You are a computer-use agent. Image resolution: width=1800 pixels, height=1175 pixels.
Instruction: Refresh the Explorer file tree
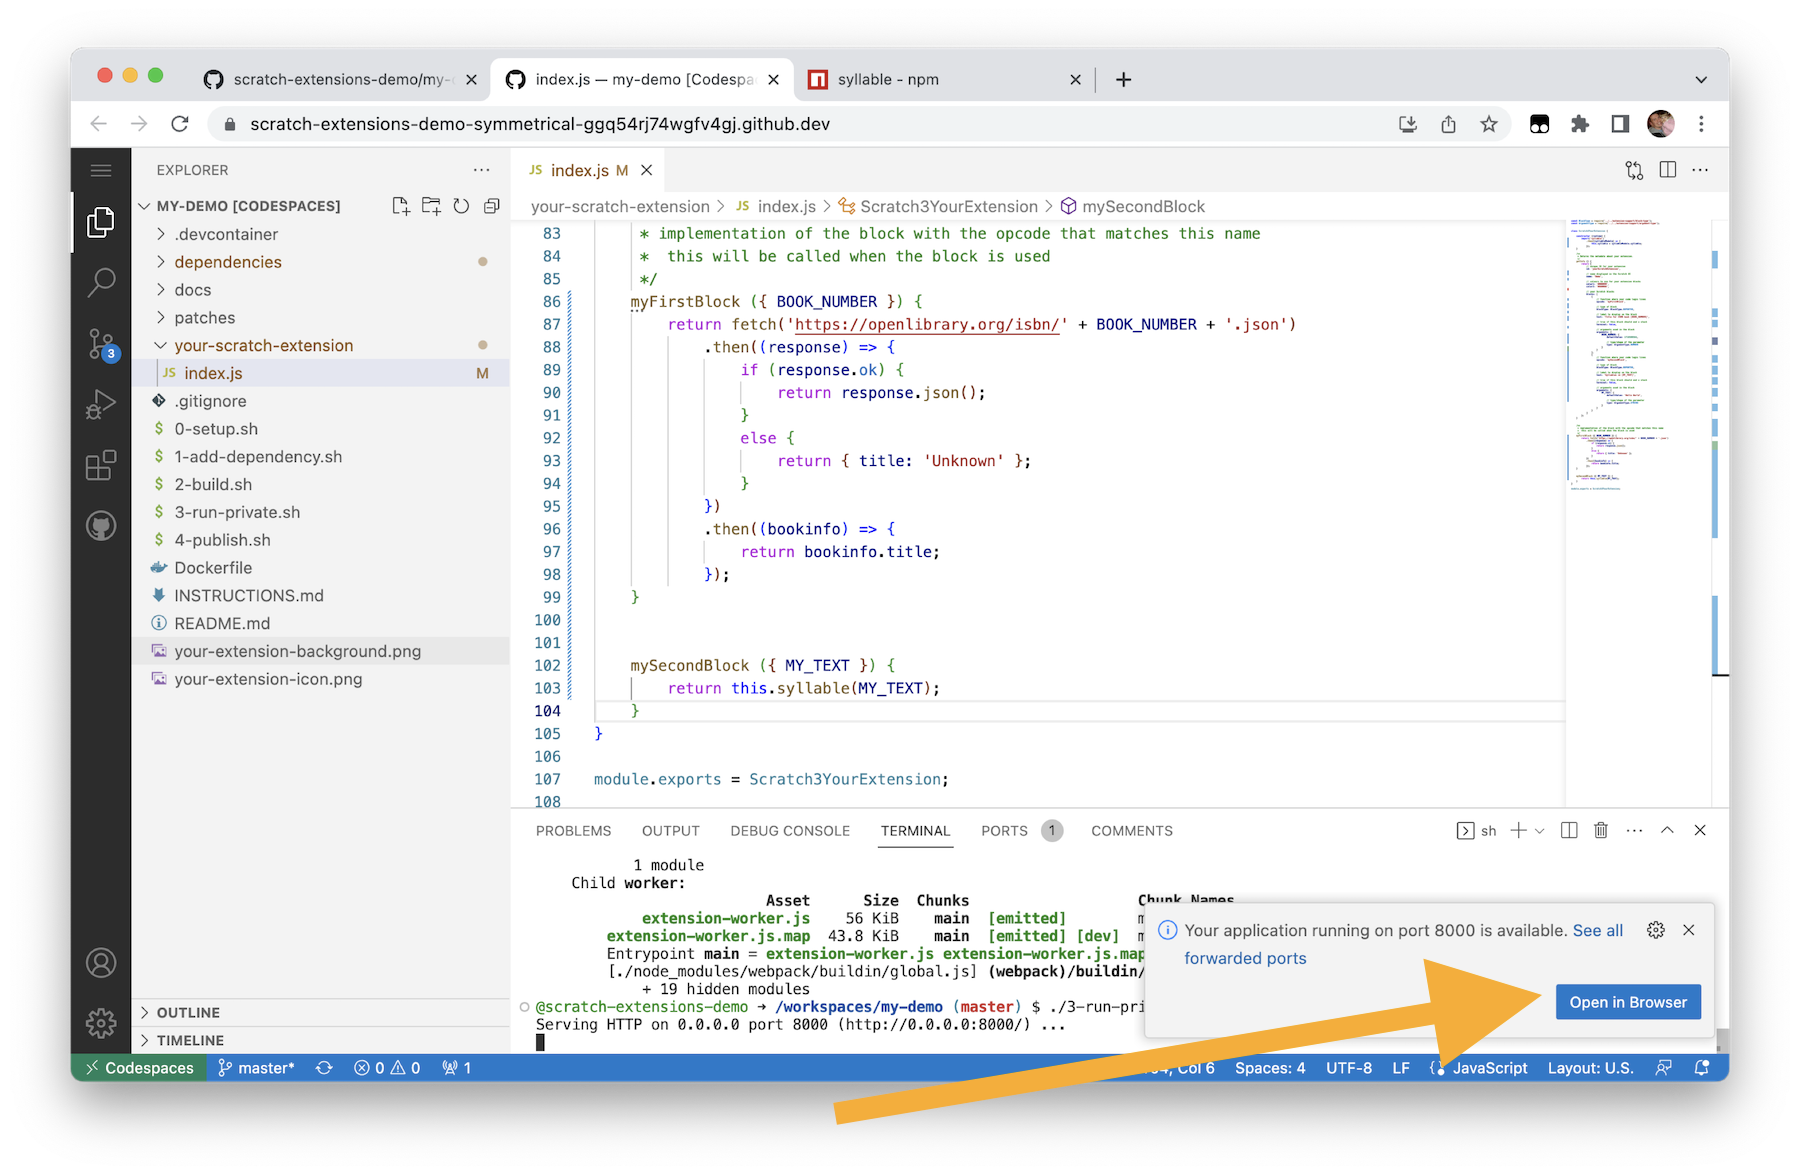(x=461, y=205)
